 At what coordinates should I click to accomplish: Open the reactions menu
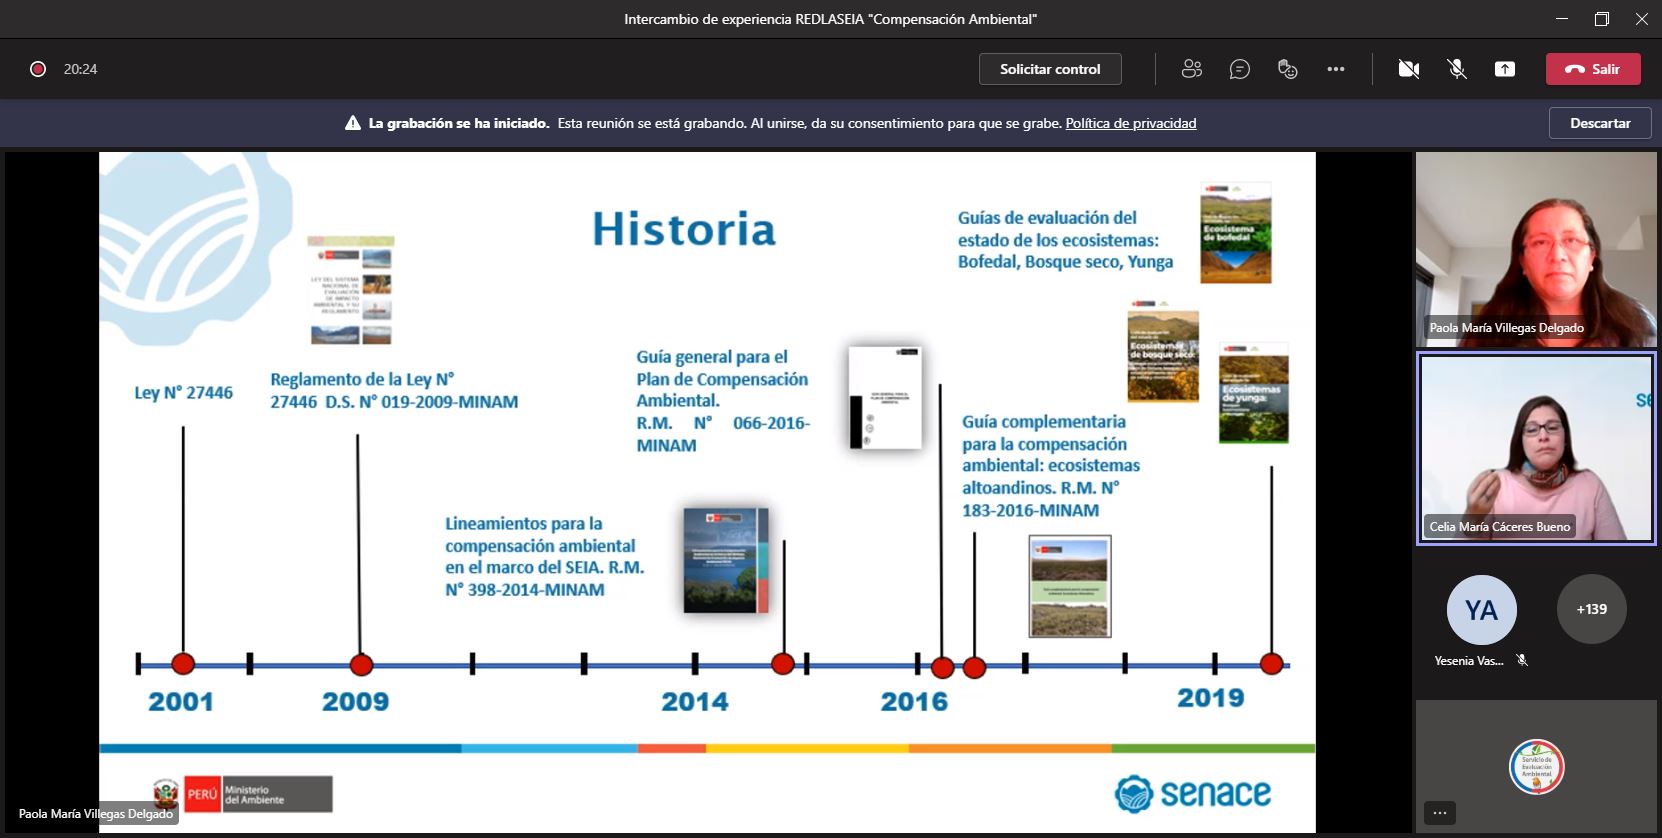pos(1287,69)
